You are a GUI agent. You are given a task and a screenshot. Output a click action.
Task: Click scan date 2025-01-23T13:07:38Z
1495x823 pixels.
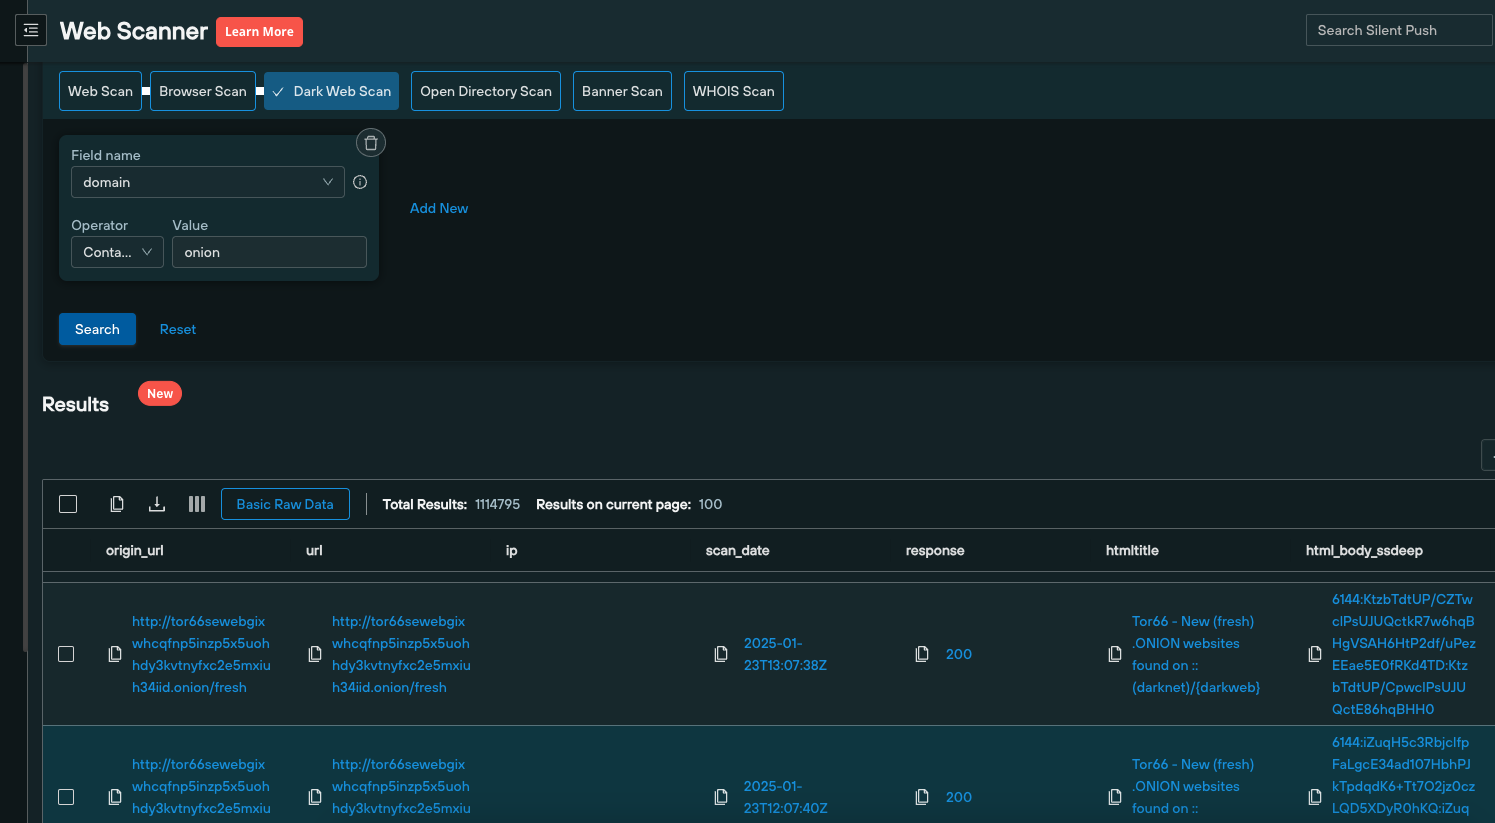tap(785, 654)
